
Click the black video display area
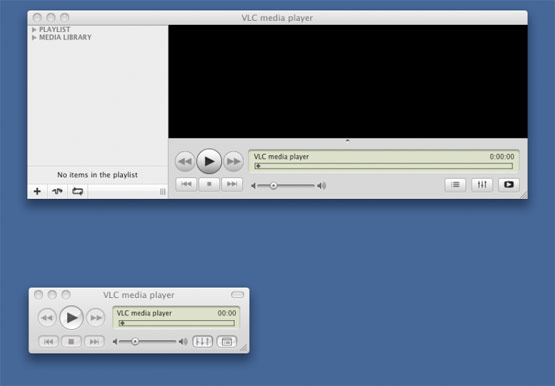coord(348,81)
